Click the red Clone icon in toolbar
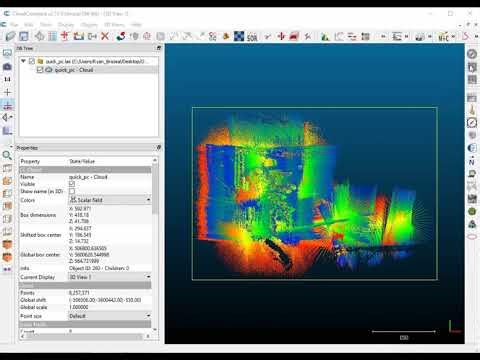Image resolution: width=480 pixels, height=360 pixels. click(65, 36)
